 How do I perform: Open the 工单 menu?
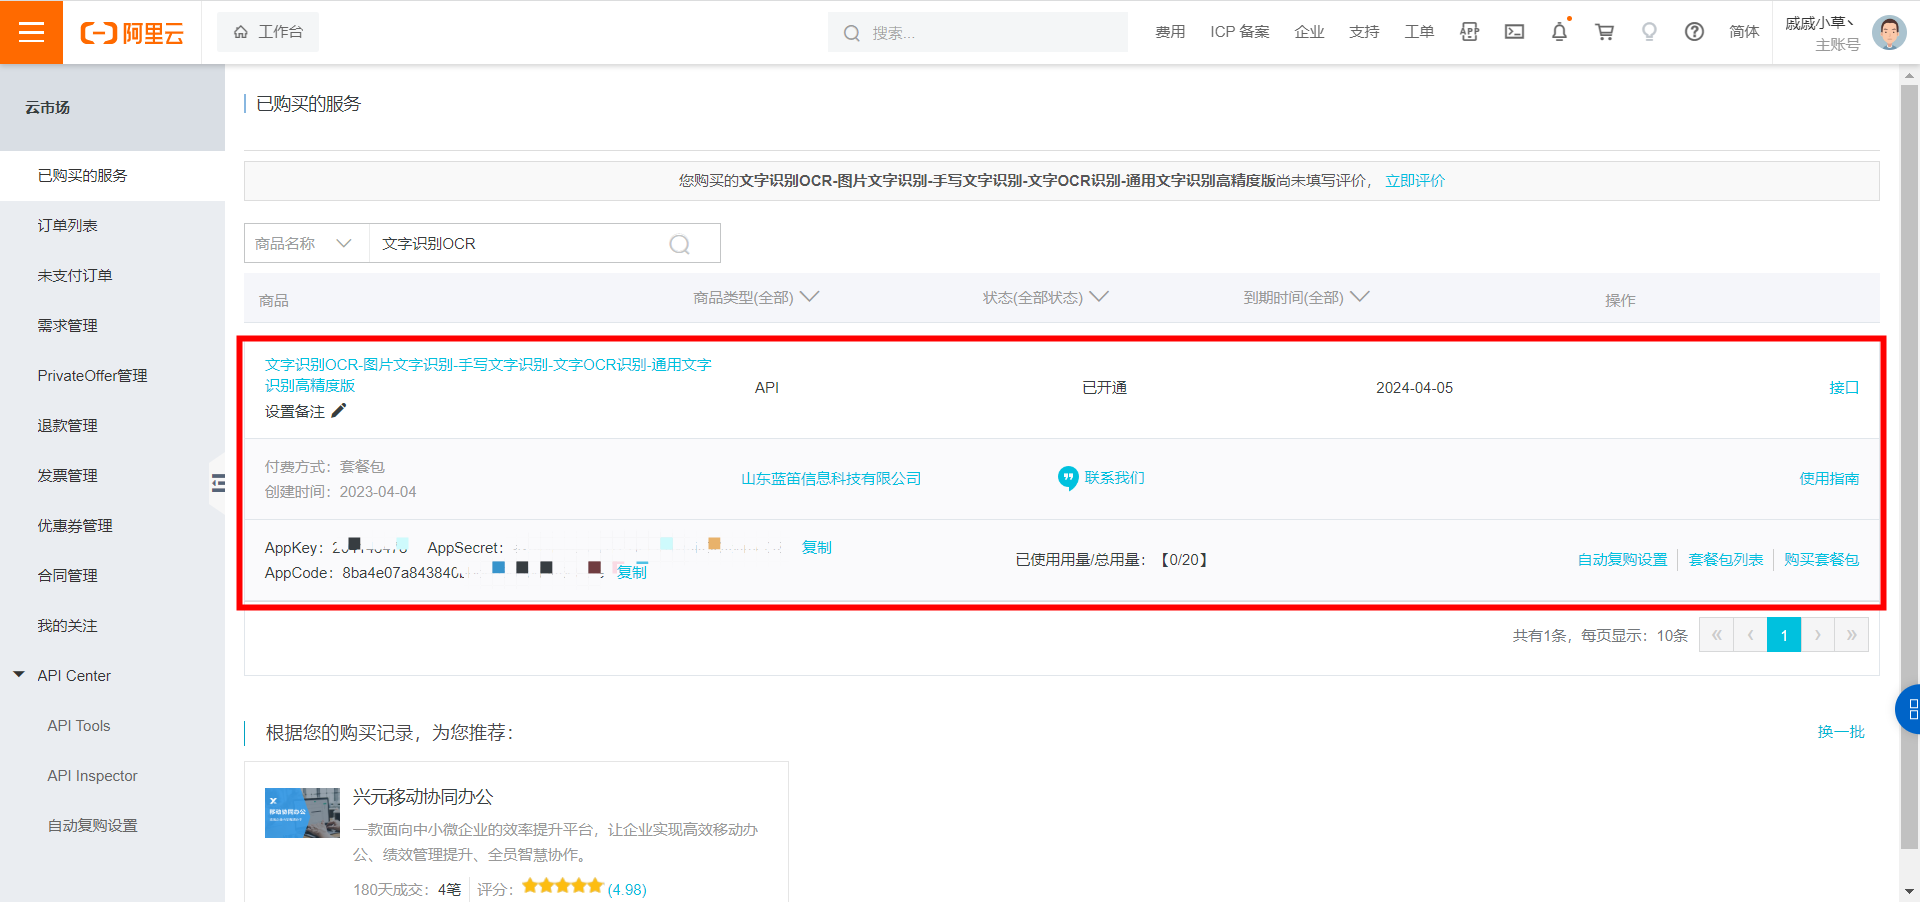tap(1419, 32)
